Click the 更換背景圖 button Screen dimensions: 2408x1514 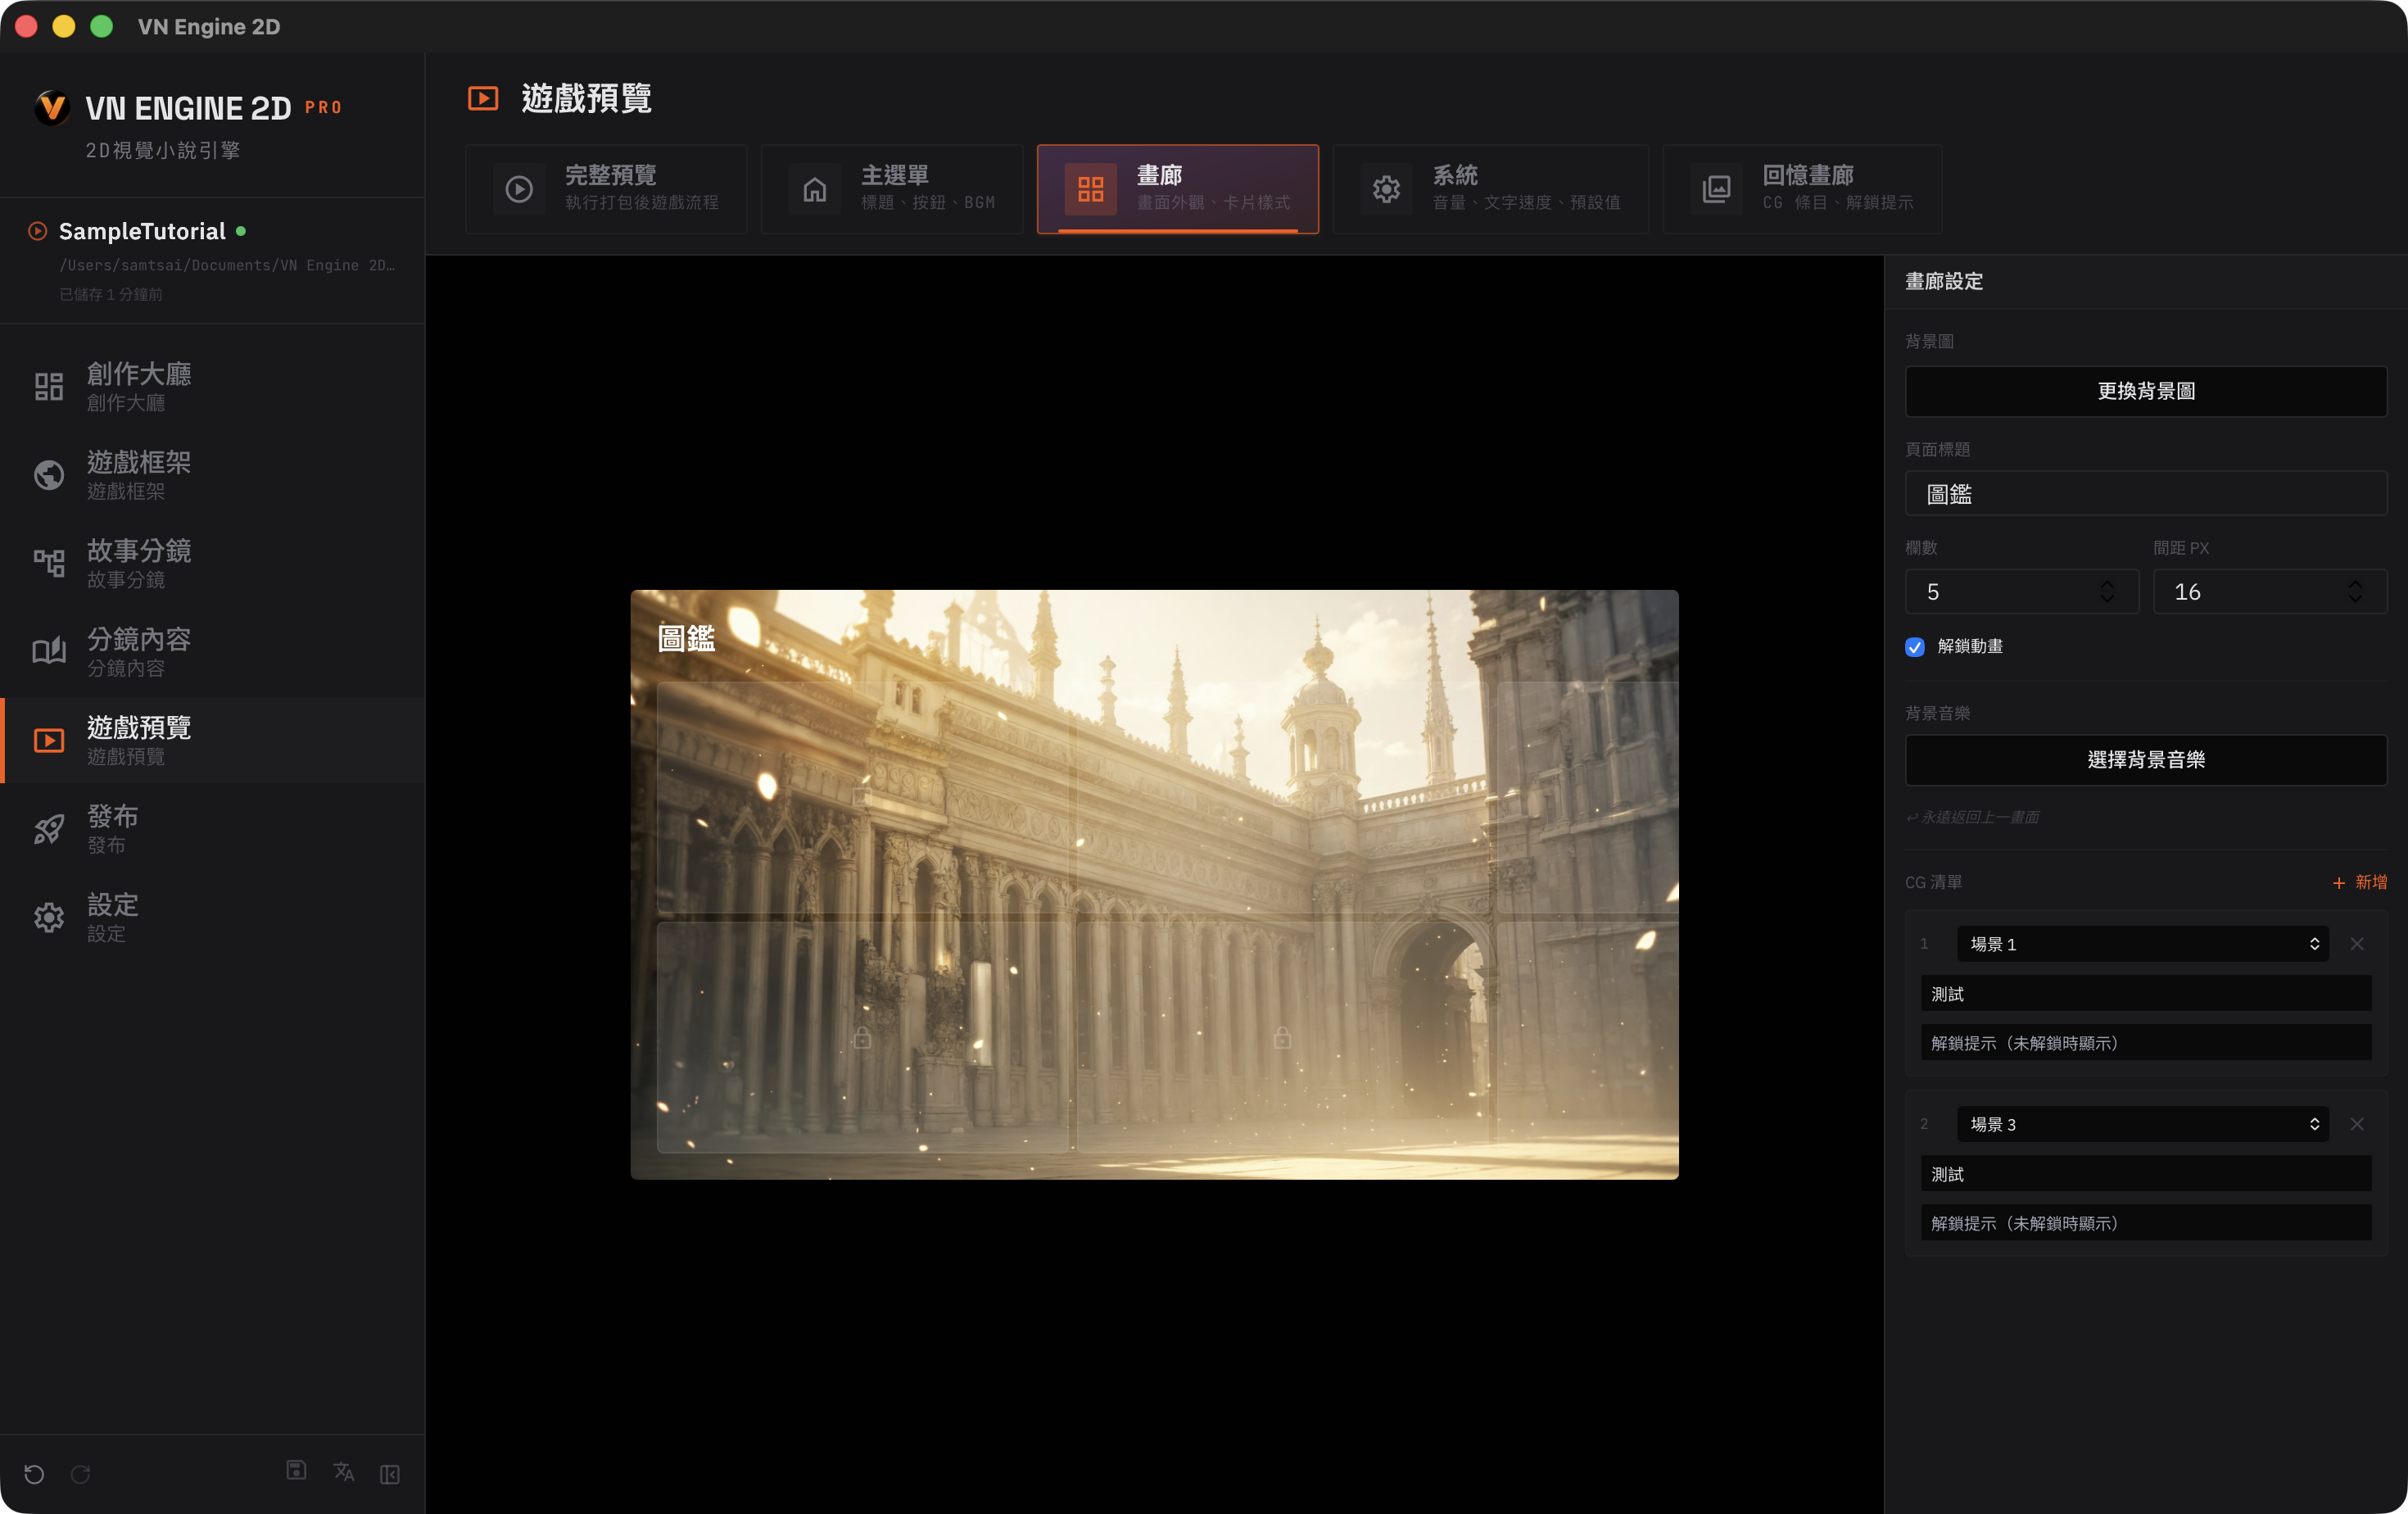(2146, 391)
